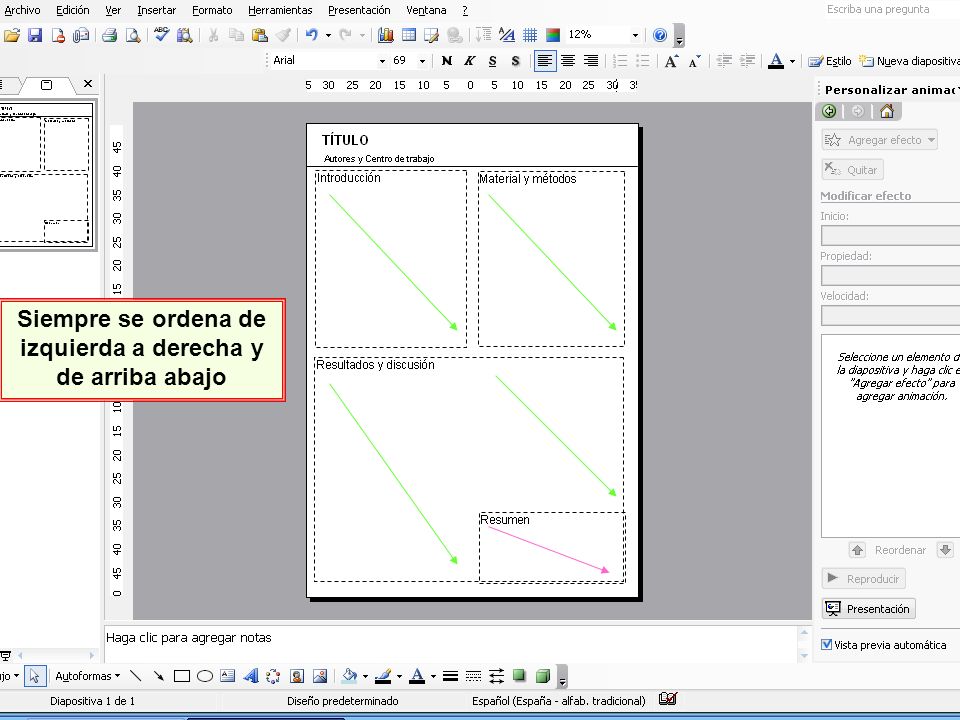
Task: Align text to the right
Action: coord(591,61)
